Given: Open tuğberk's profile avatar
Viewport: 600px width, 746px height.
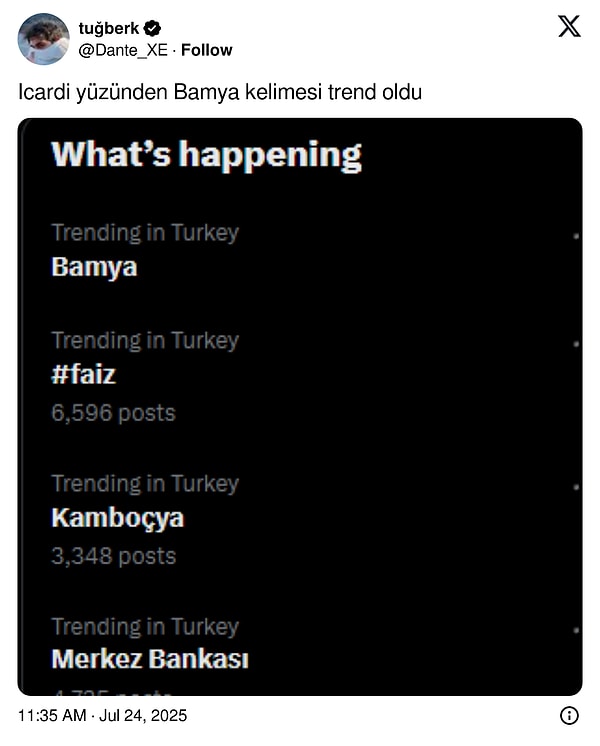Looking at the screenshot, I should [43, 38].
